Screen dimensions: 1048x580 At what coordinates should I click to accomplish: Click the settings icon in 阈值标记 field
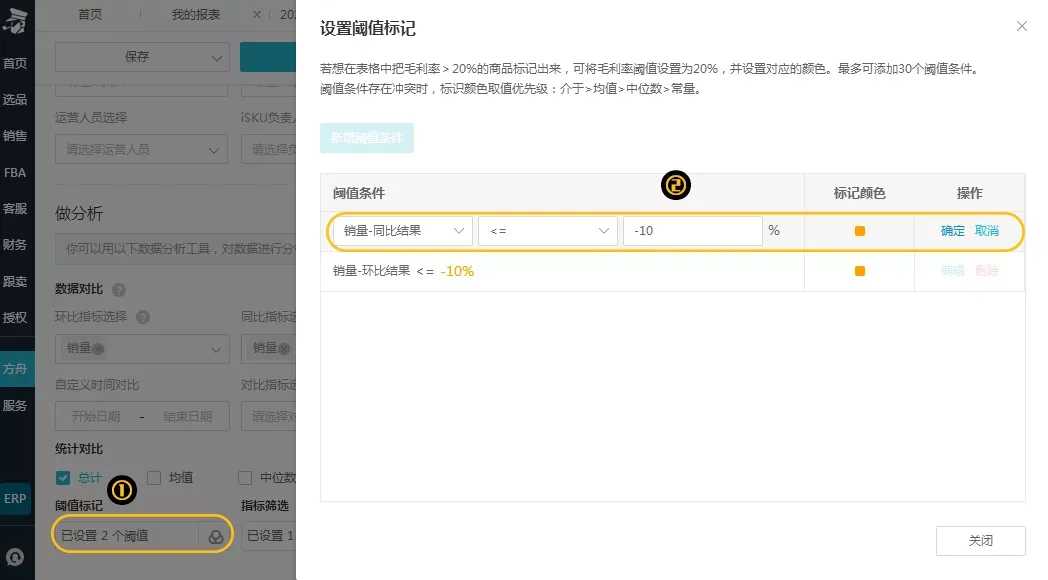coord(215,537)
